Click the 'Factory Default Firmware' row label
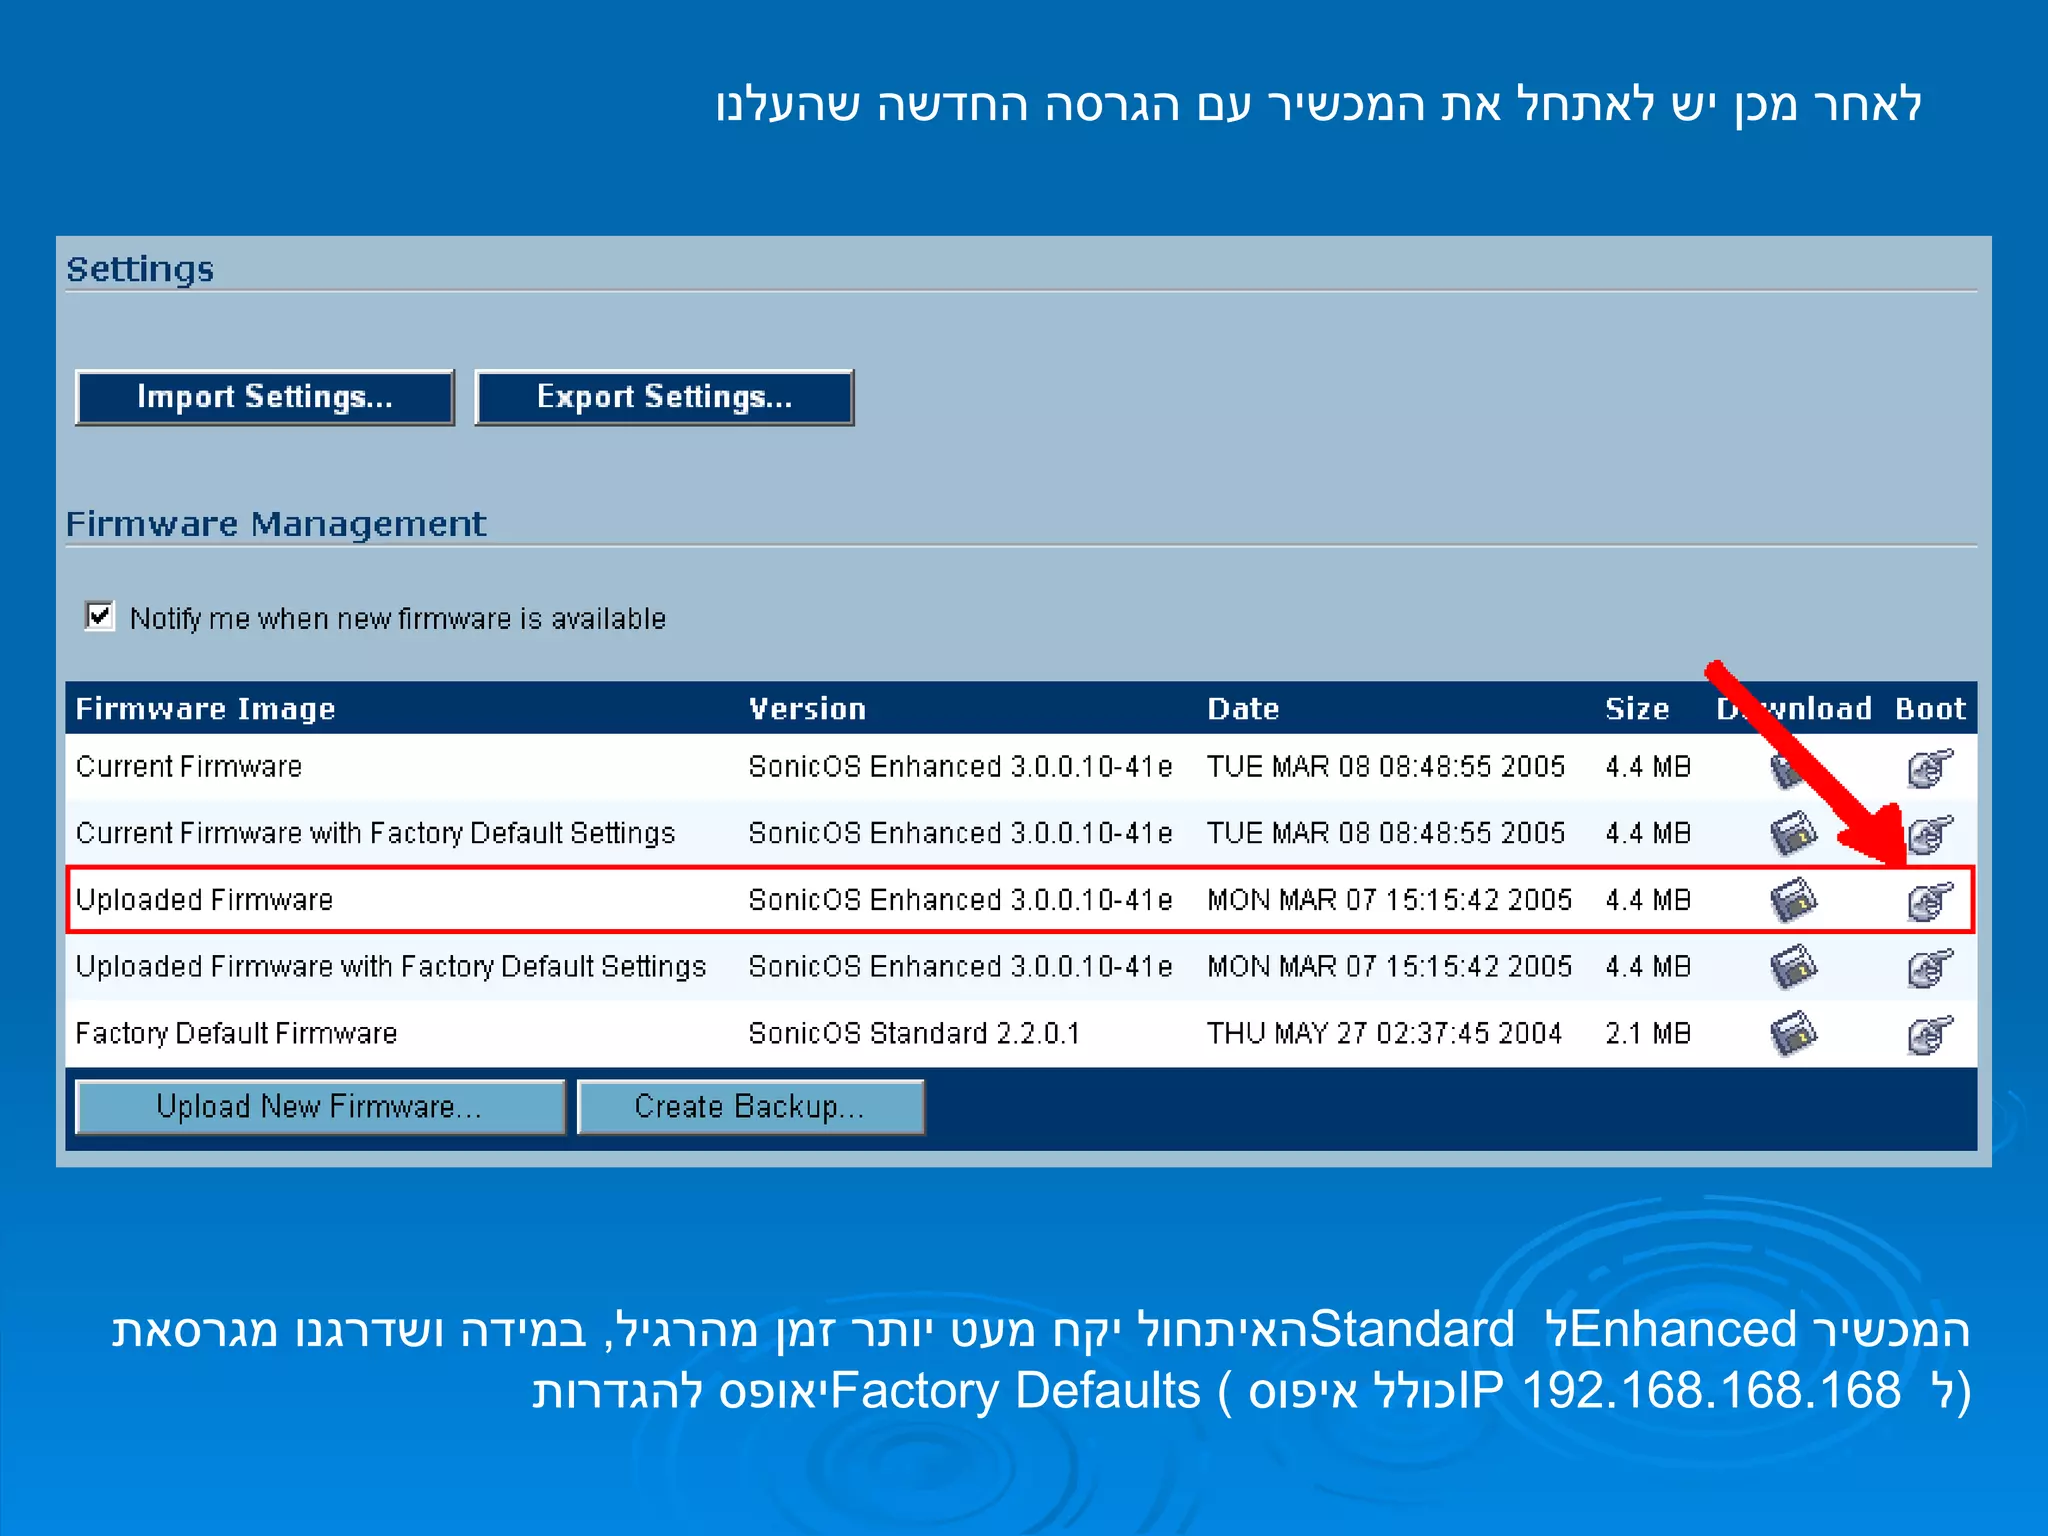This screenshot has width=2048, height=1536. point(237,1034)
